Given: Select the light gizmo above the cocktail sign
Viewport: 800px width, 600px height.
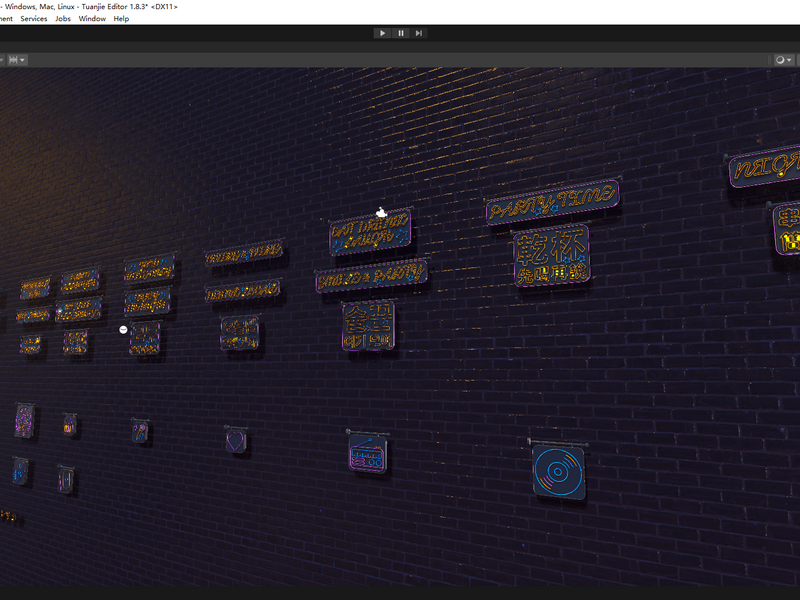Looking at the screenshot, I should (x=381, y=213).
